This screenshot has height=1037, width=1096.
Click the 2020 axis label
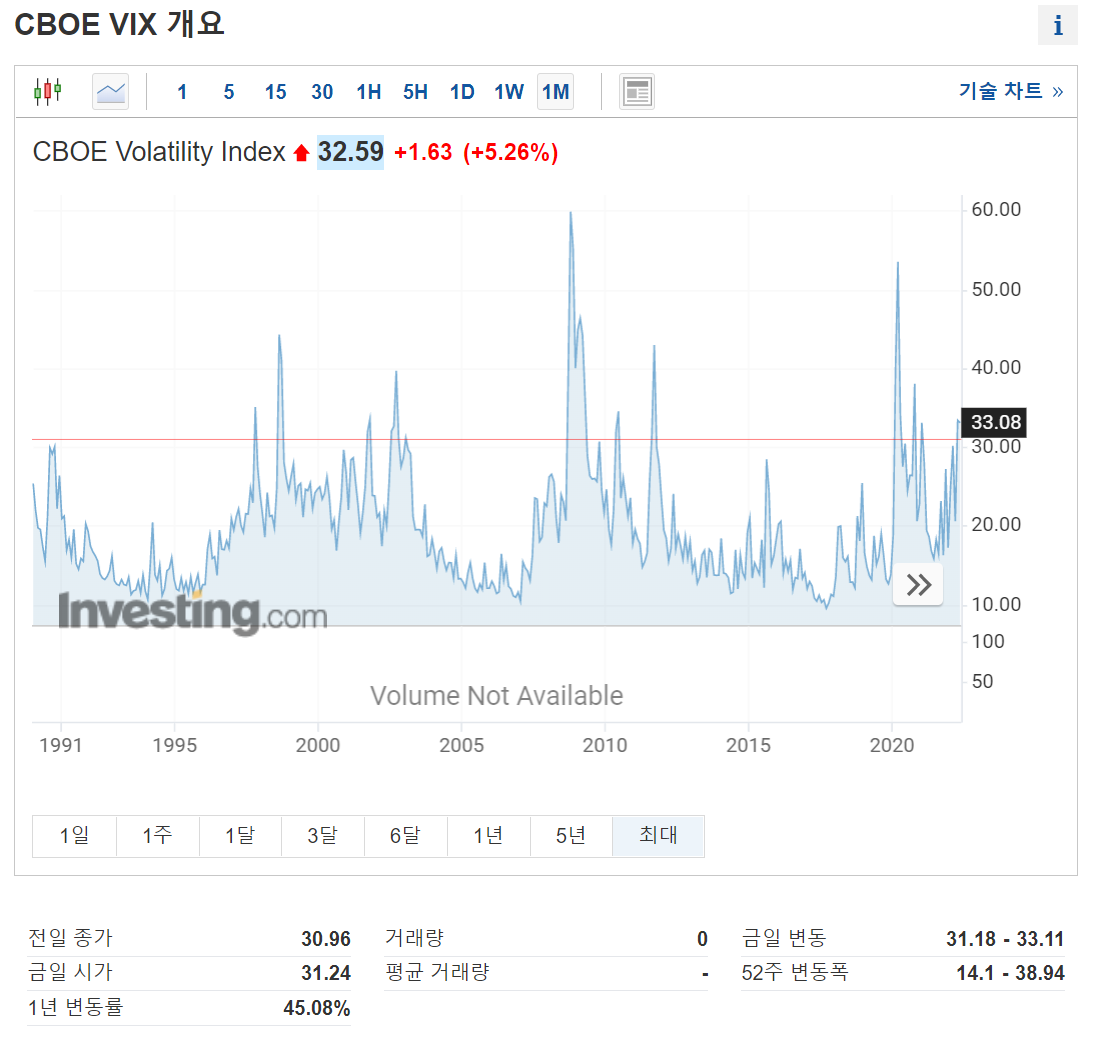(892, 745)
